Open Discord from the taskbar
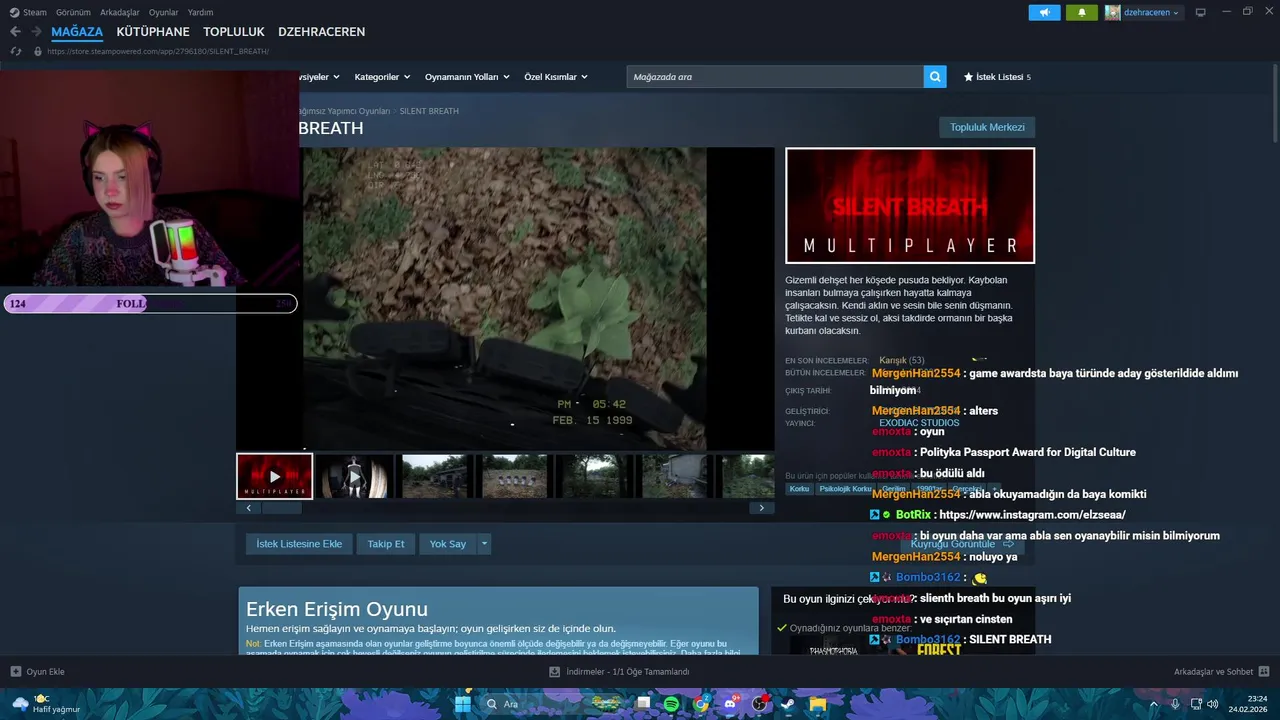The width and height of the screenshot is (1280, 720). (x=730, y=704)
